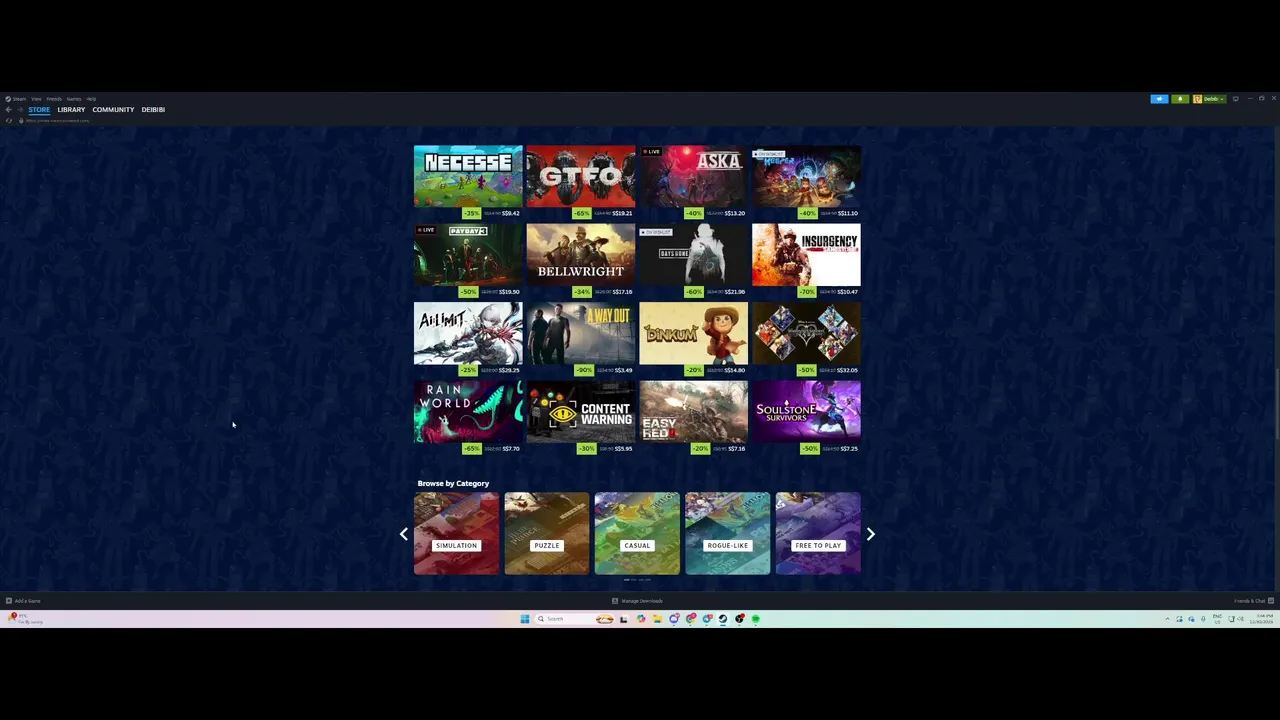Switch to the COMMUNITY tab
The height and width of the screenshot is (720, 1280).
pos(113,110)
